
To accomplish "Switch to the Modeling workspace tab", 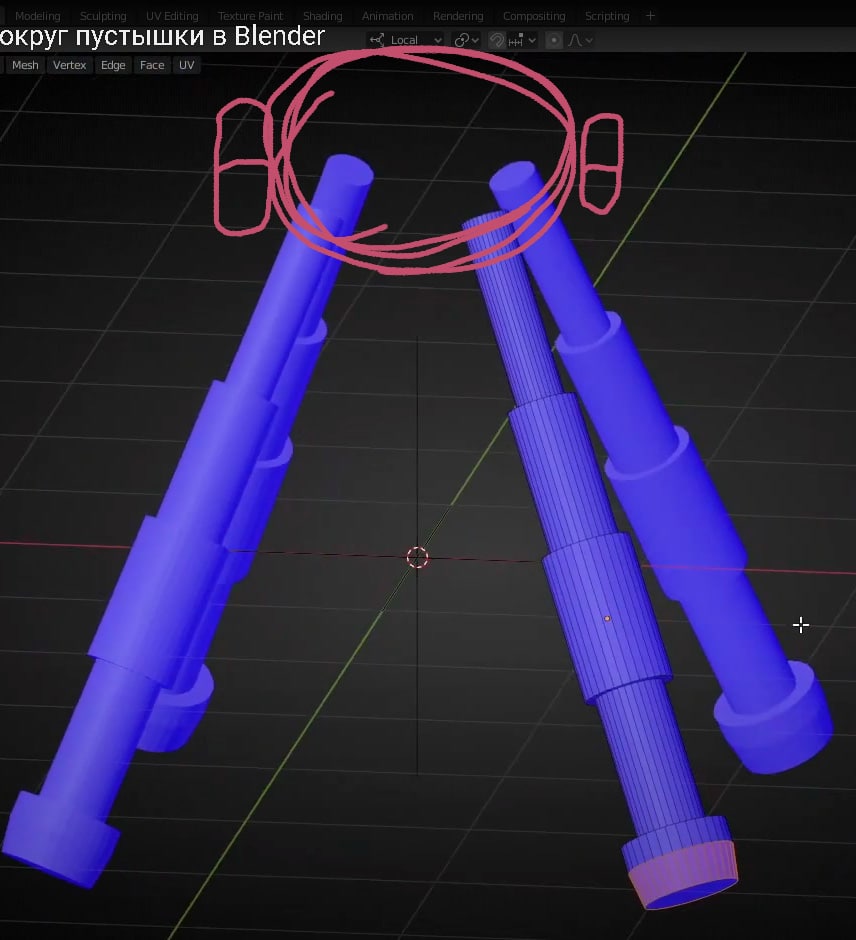I will point(37,16).
